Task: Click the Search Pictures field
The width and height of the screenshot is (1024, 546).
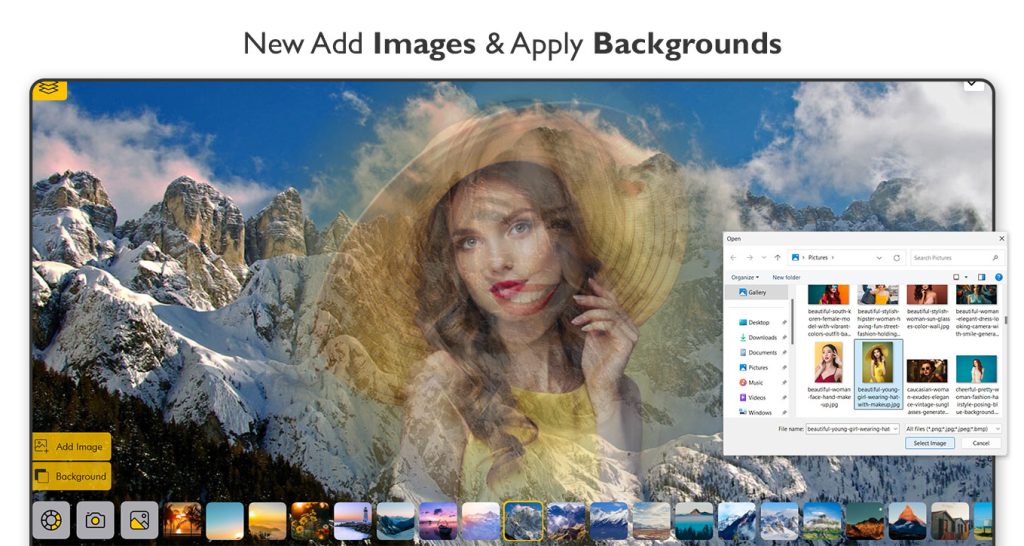Action: click(x=955, y=258)
